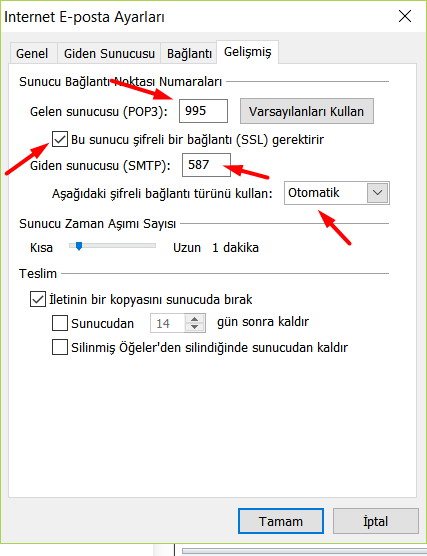The height and width of the screenshot is (556, 427).
Task: Open the Otomatik encryption type dropdown
Action: pyautogui.click(x=337, y=193)
